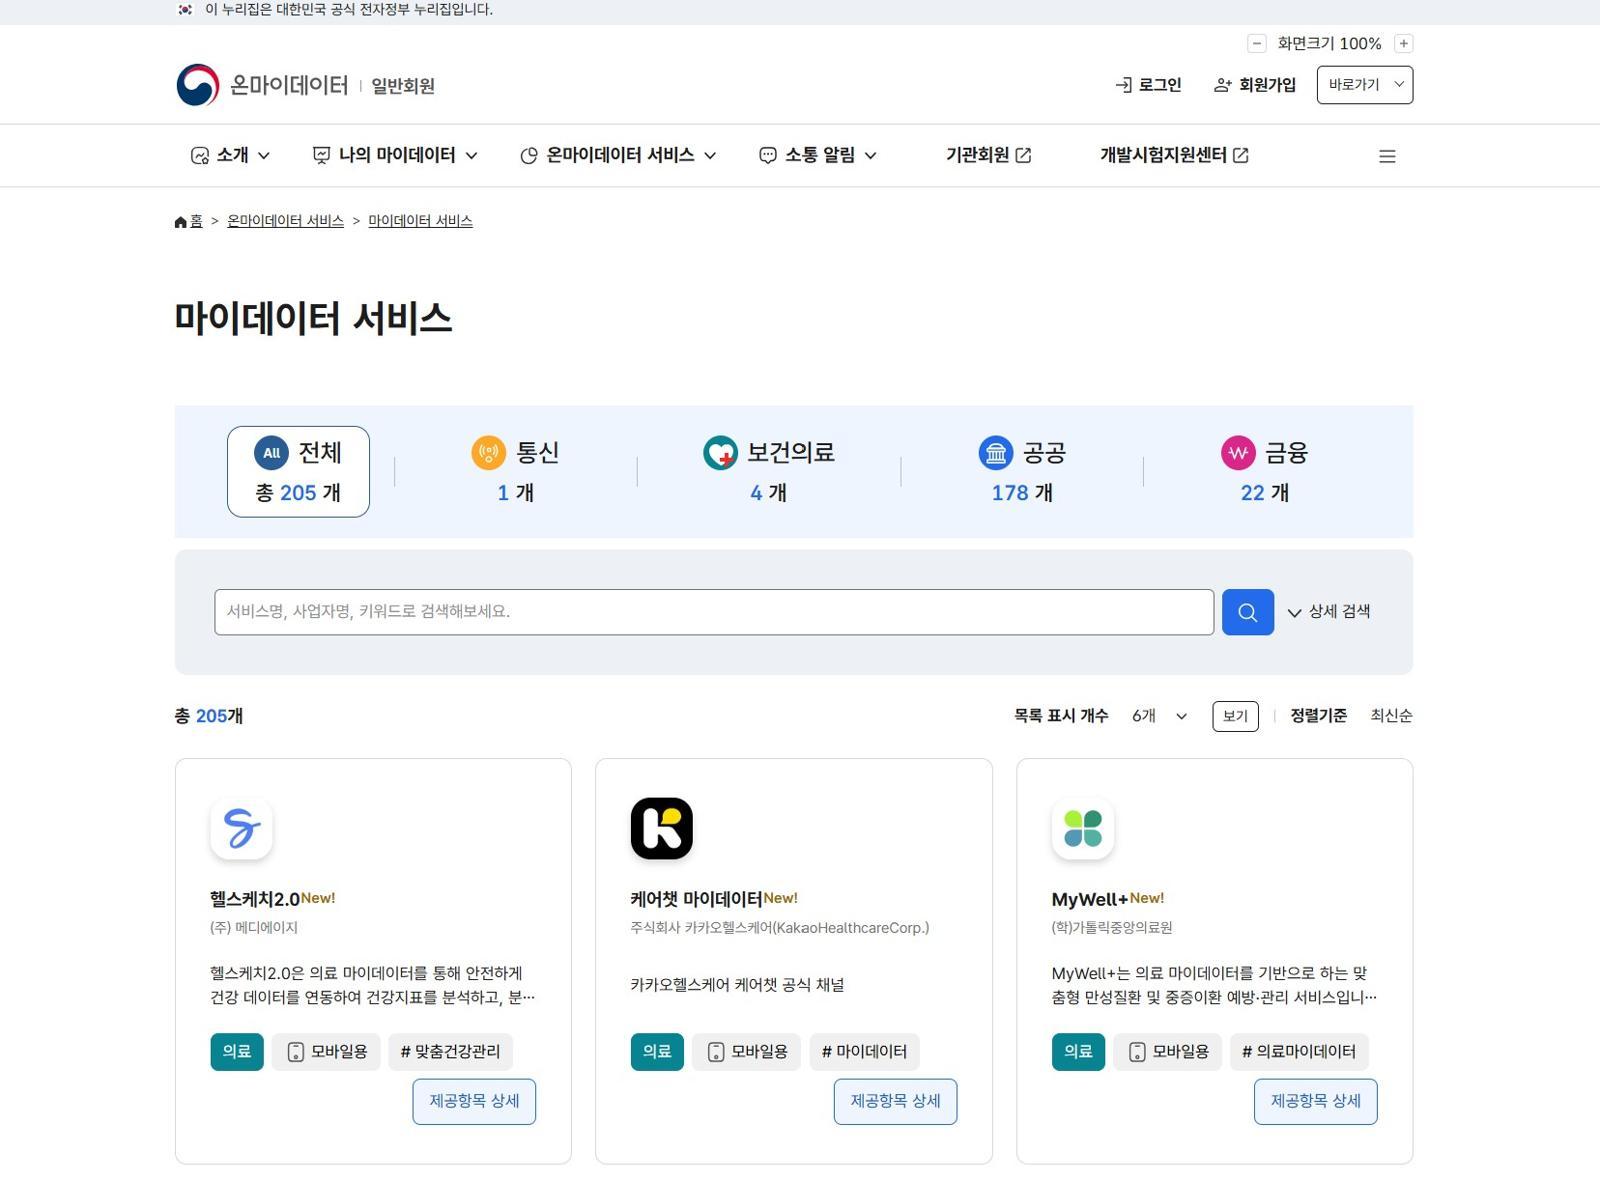Click the mobile phone icon on MyWell+ card
Screen dimensions: 1600x1180
tap(1137, 1052)
